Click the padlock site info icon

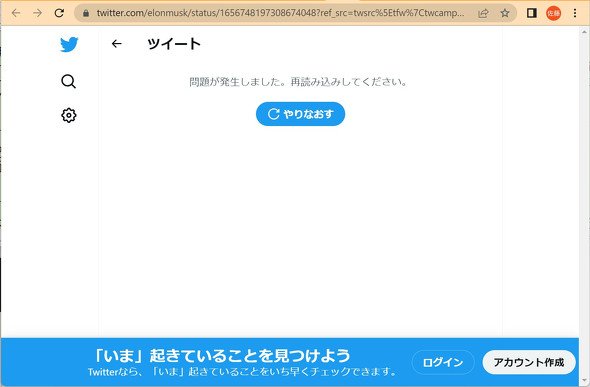click(86, 13)
